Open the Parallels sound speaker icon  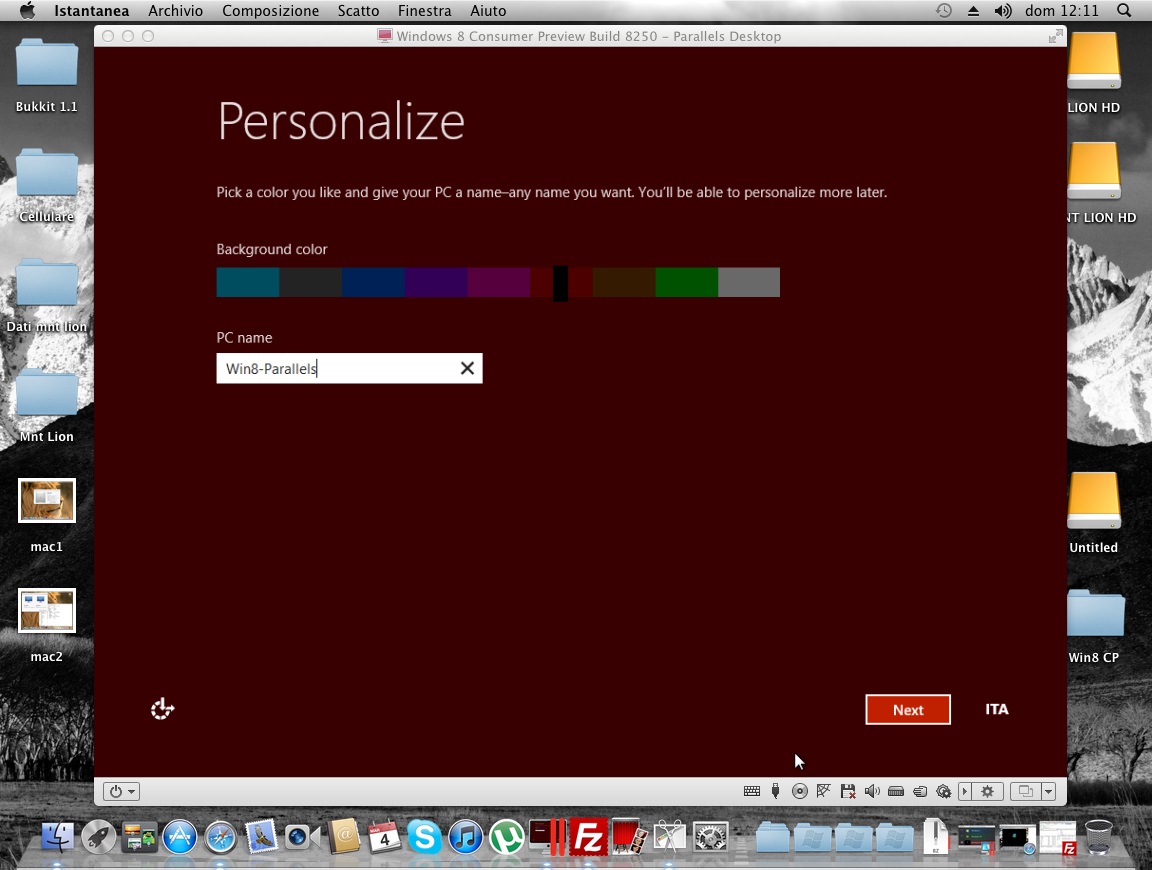872,791
